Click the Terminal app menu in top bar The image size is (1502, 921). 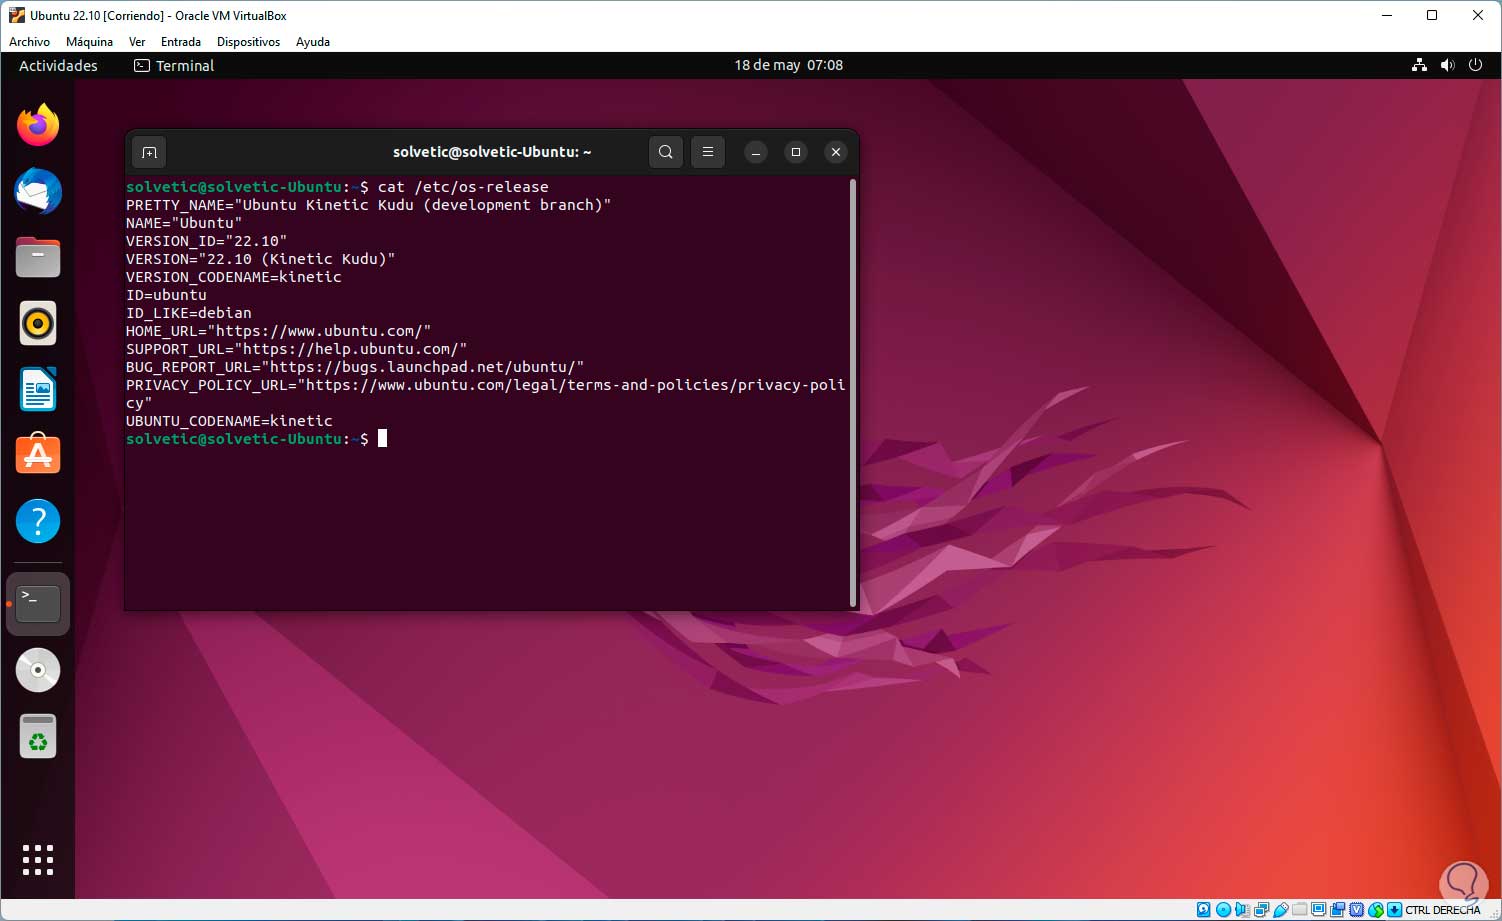174,65
